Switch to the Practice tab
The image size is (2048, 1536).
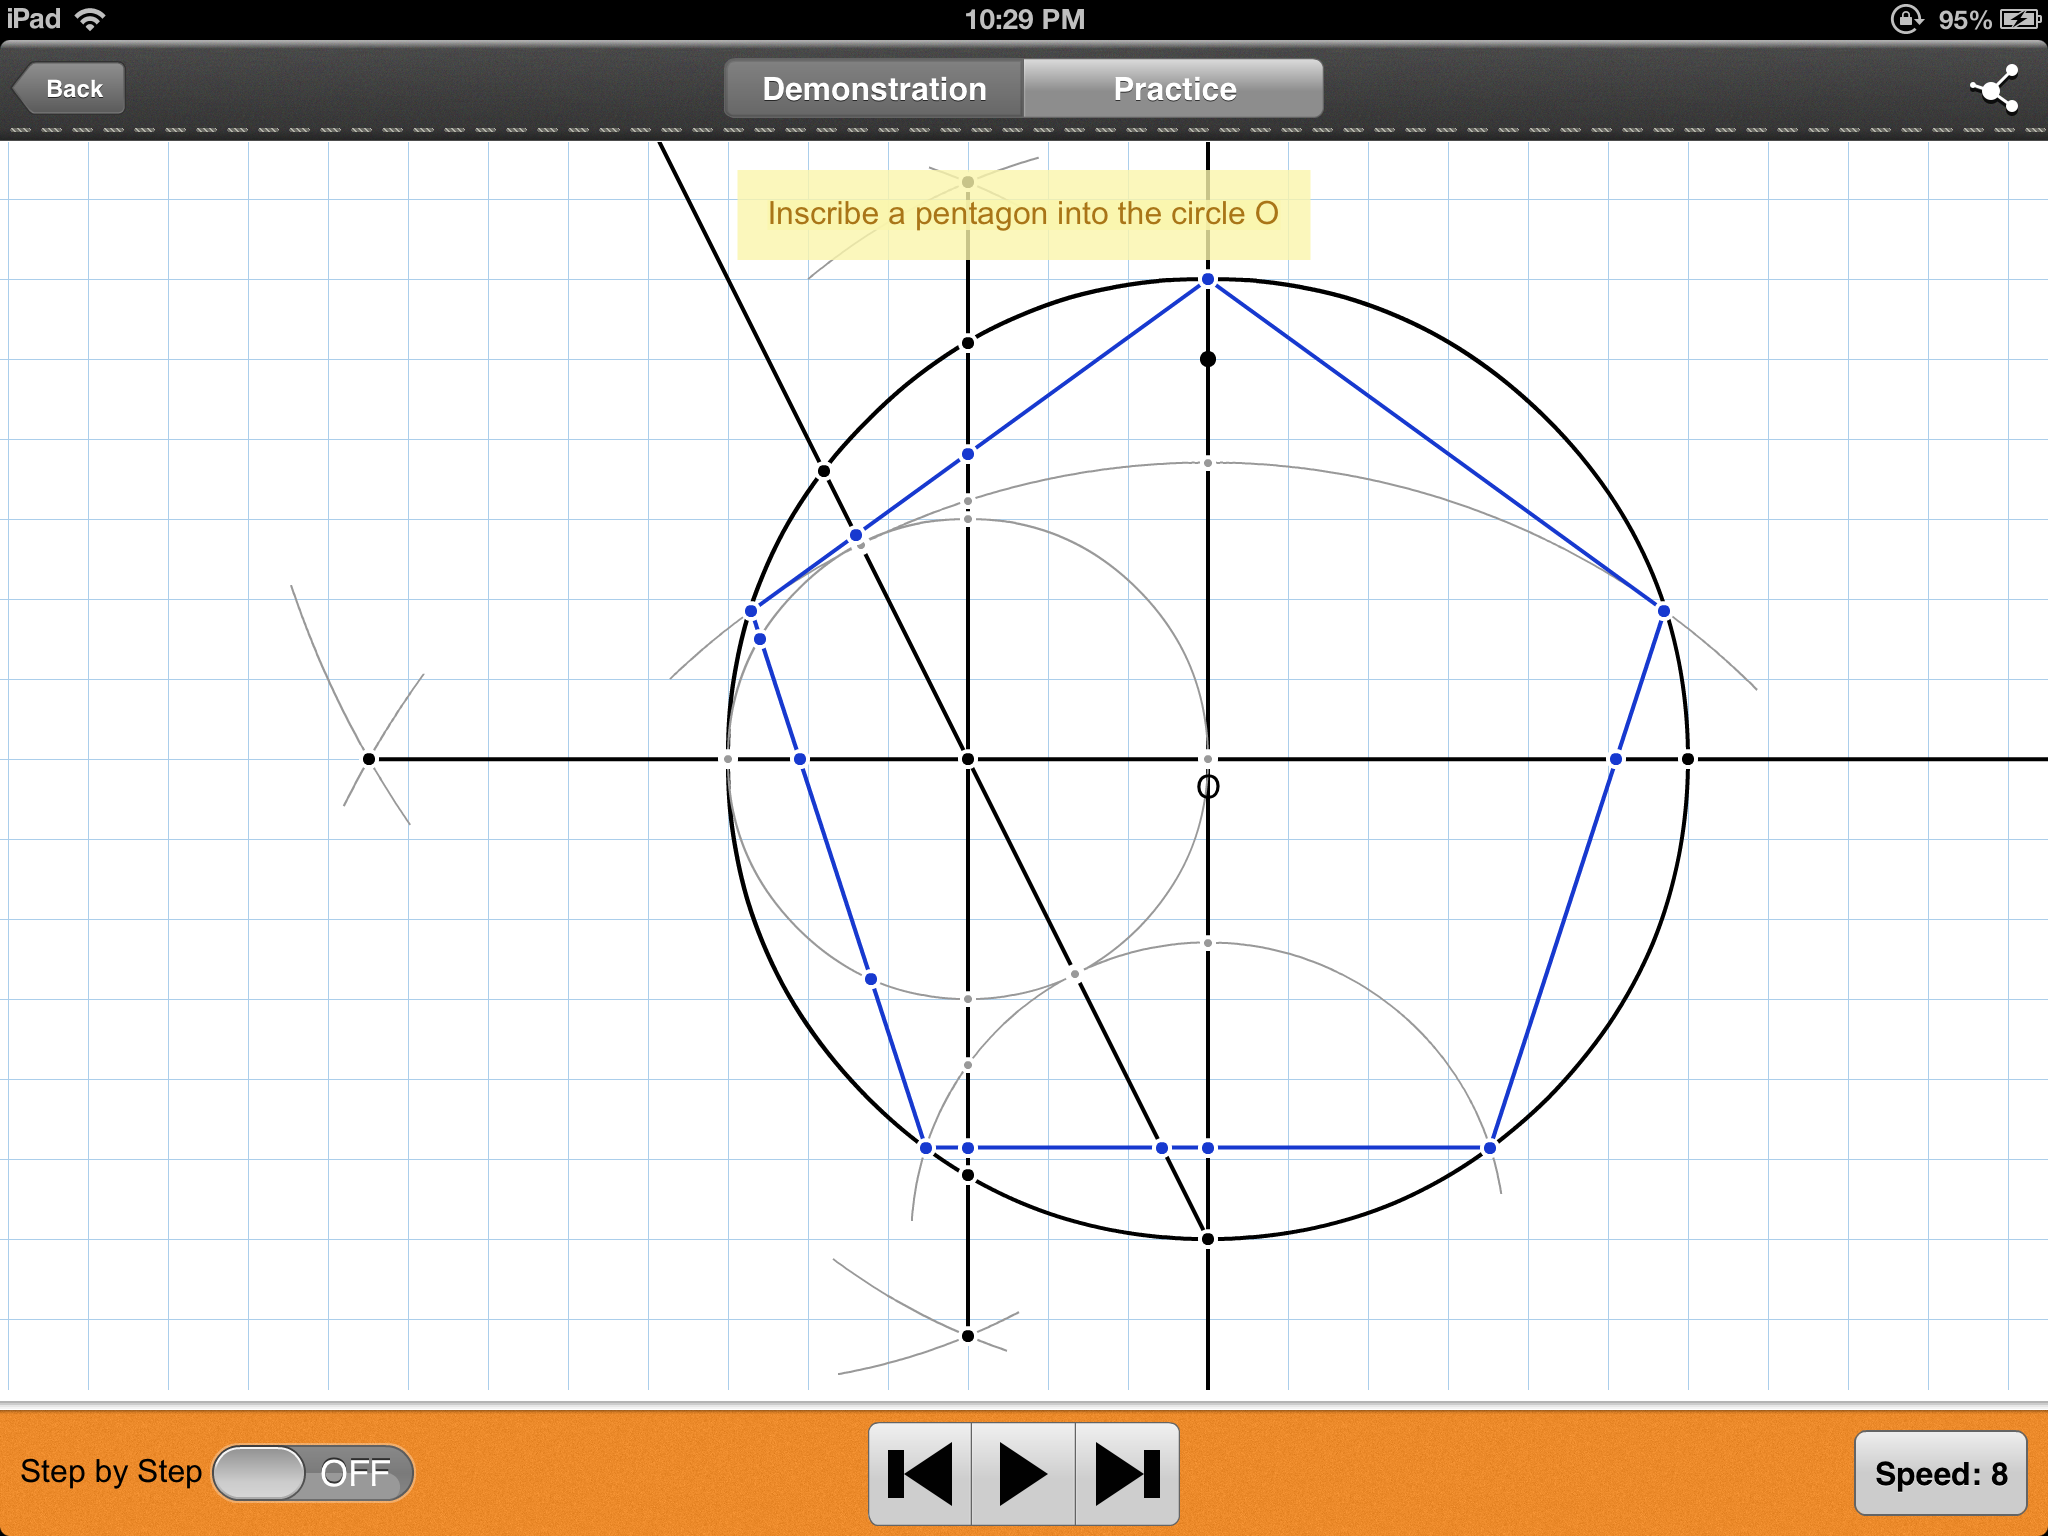pyautogui.click(x=1174, y=89)
